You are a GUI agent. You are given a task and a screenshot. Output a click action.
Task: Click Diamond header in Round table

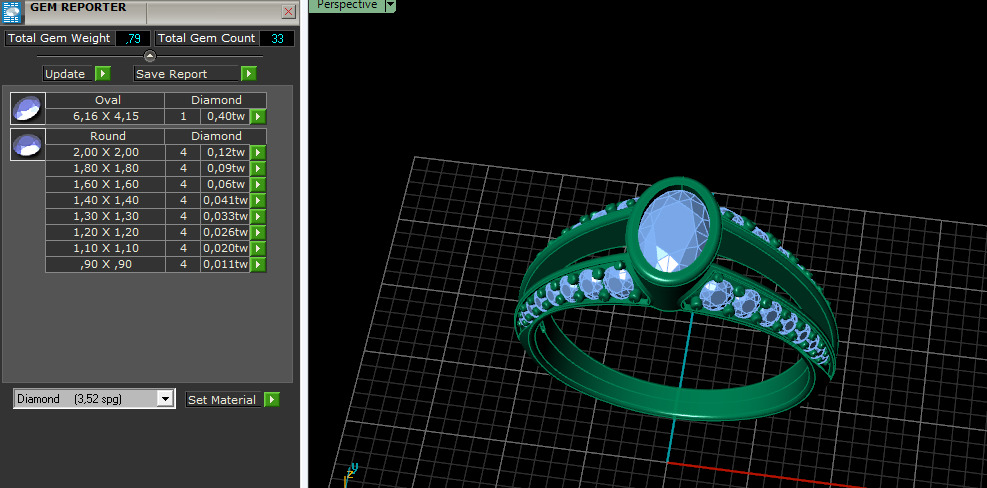tap(216, 136)
